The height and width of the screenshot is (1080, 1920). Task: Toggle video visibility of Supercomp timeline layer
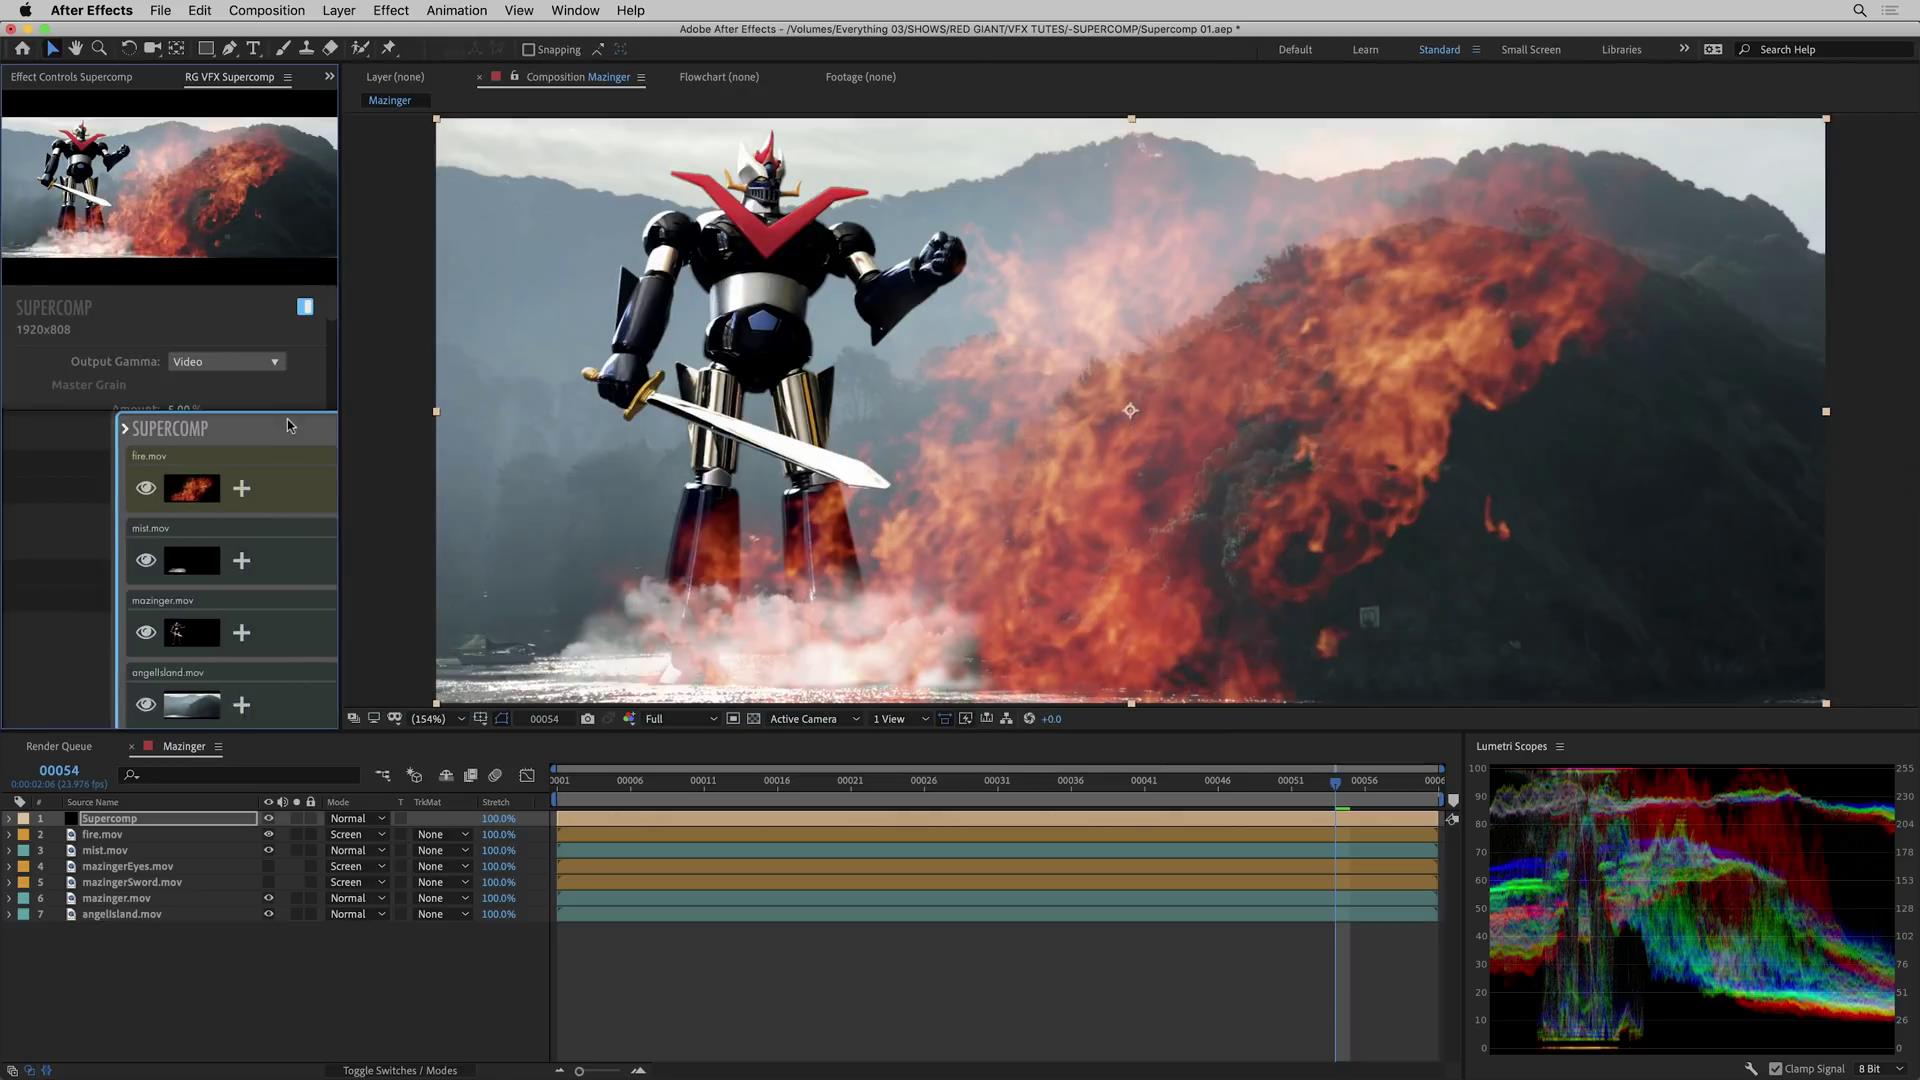268,818
